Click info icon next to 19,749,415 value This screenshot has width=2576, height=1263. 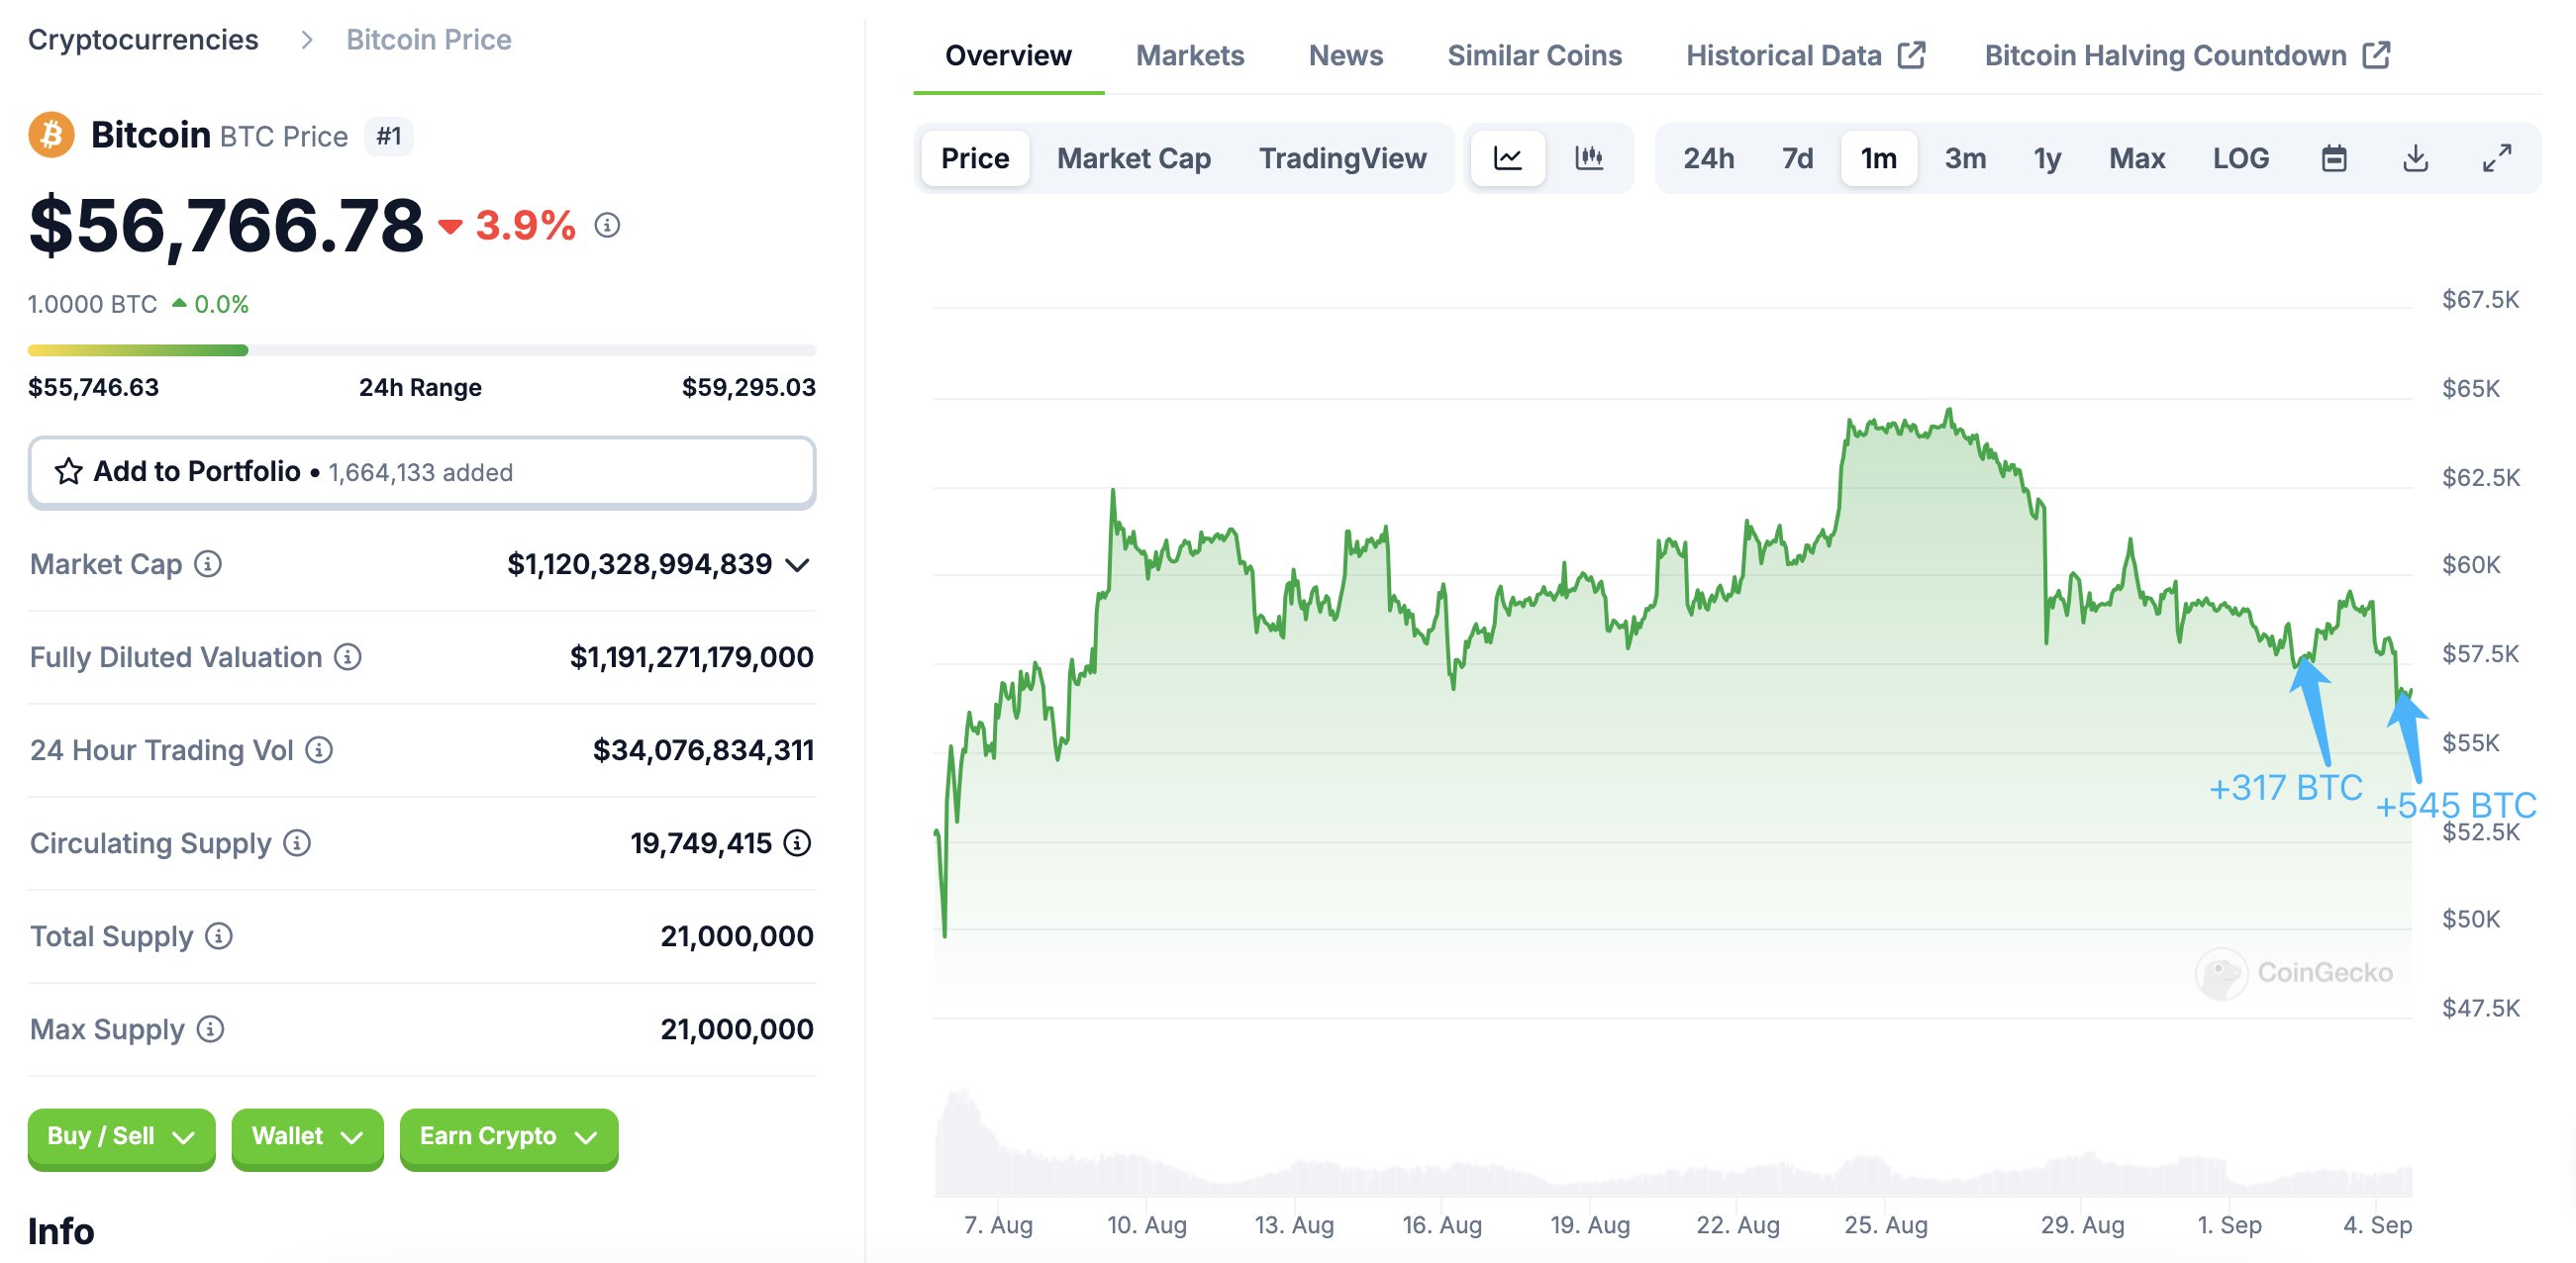pyautogui.click(x=797, y=843)
